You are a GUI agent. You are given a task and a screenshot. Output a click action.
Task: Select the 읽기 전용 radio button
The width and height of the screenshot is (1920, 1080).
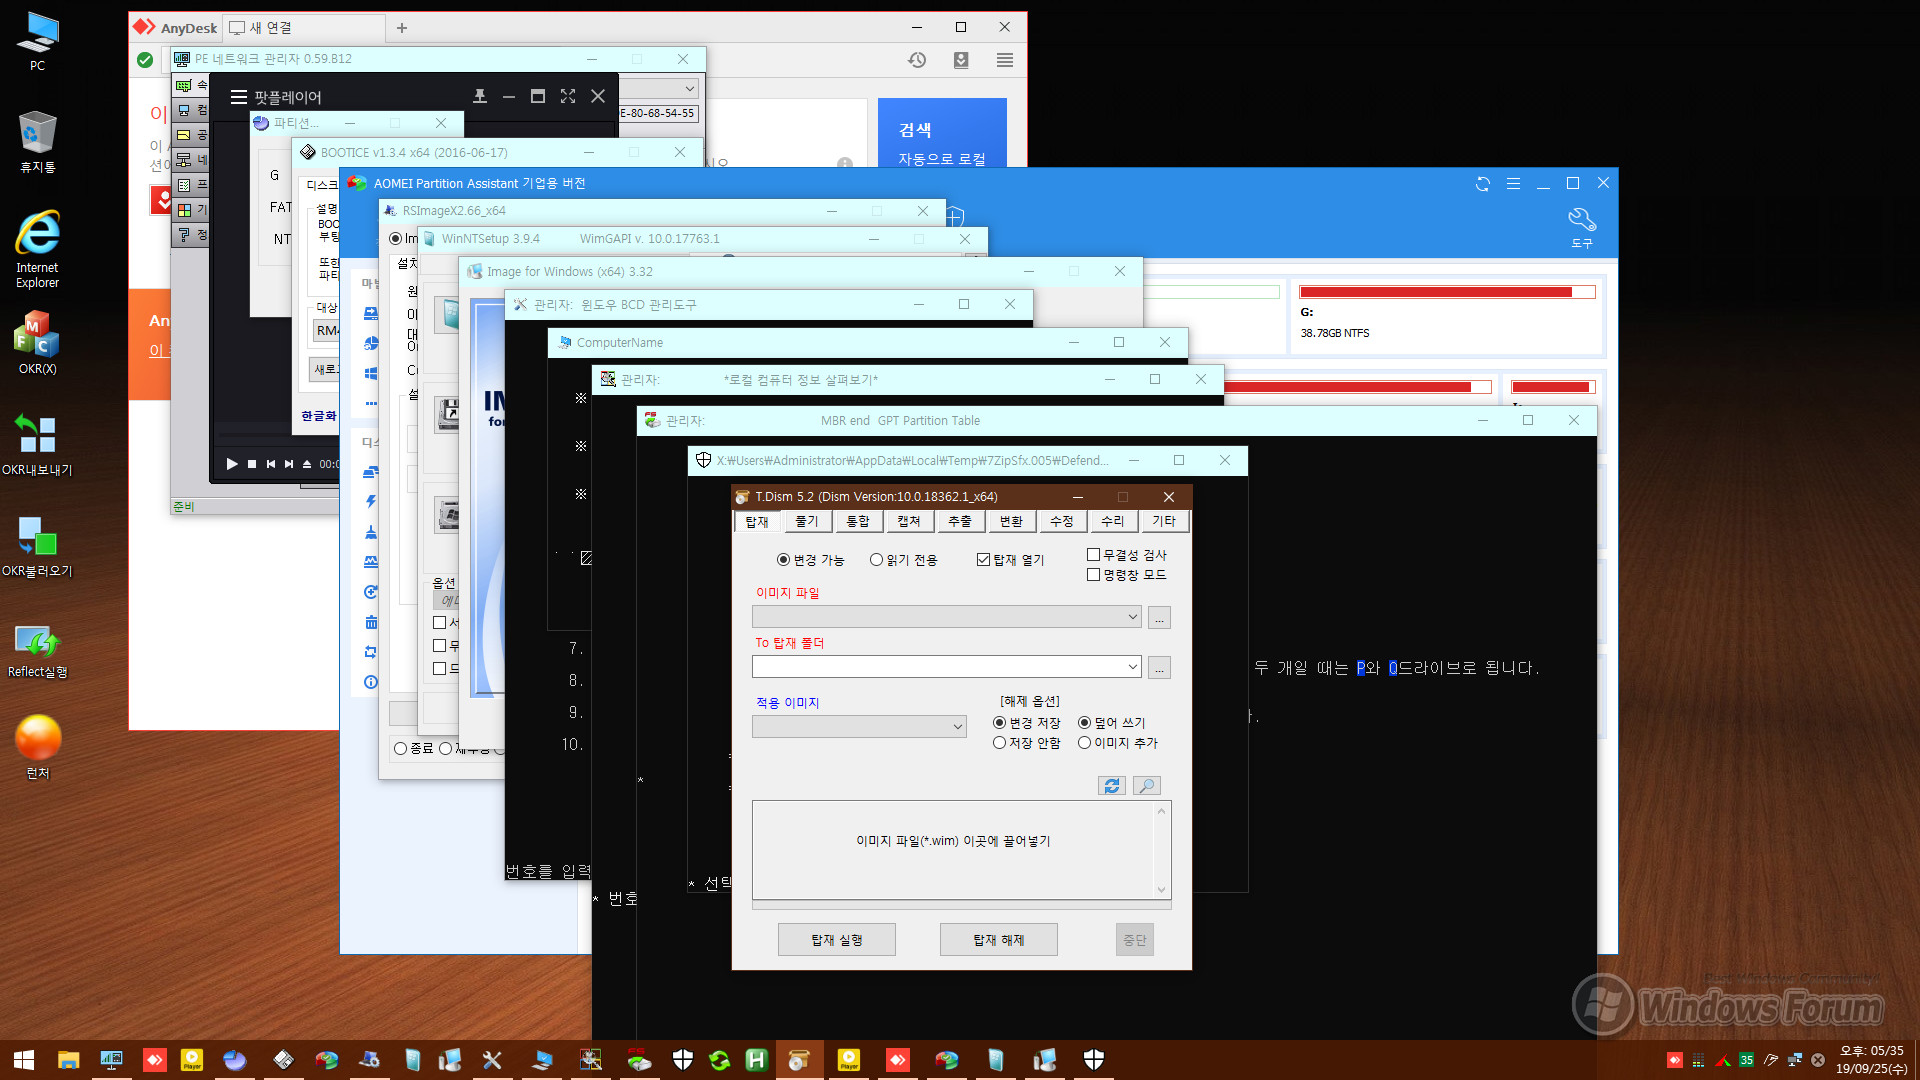click(x=904, y=560)
